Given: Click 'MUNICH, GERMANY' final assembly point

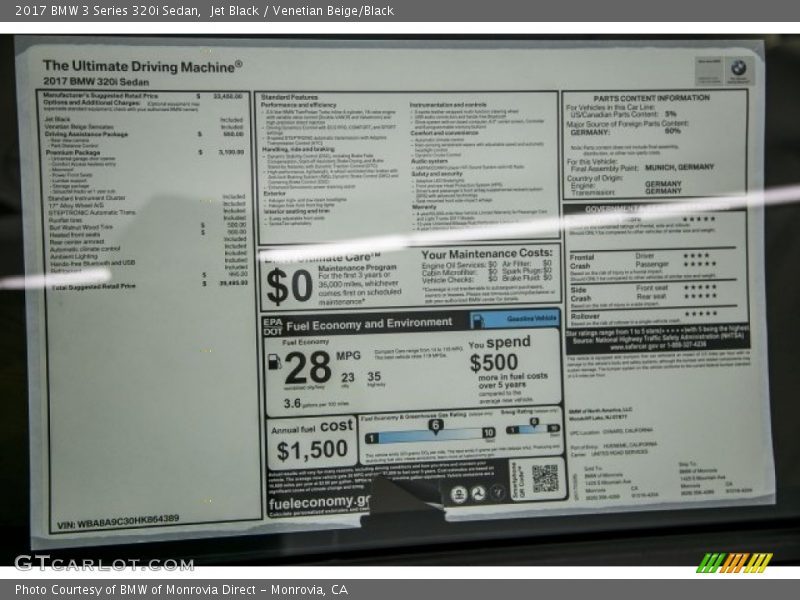Looking at the screenshot, I should pos(679,167).
